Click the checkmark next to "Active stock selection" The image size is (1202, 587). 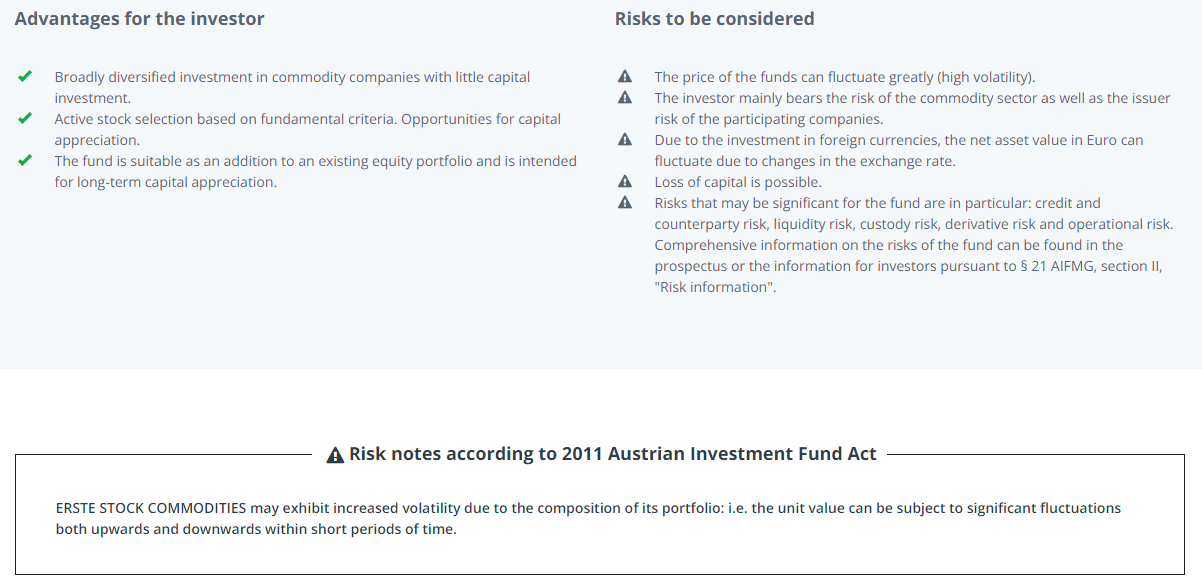coord(25,118)
